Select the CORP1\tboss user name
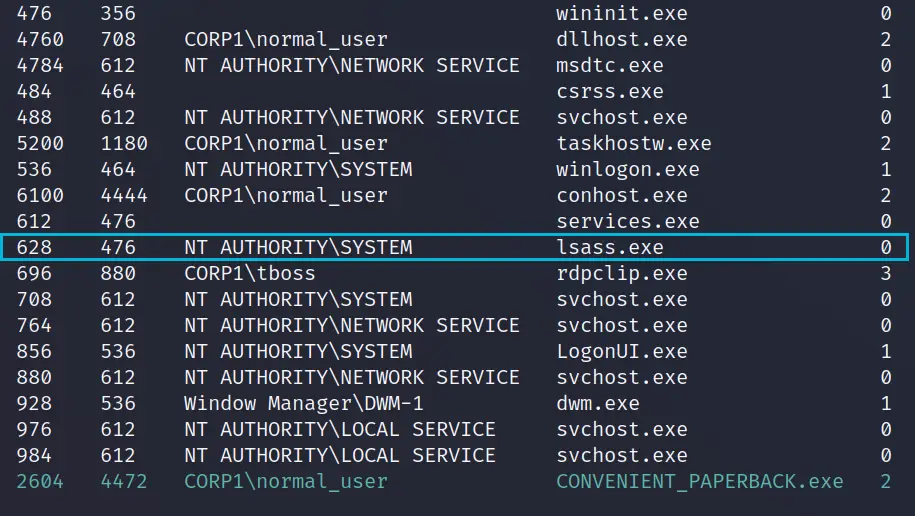This screenshot has width=915, height=516. click(x=250, y=273)
